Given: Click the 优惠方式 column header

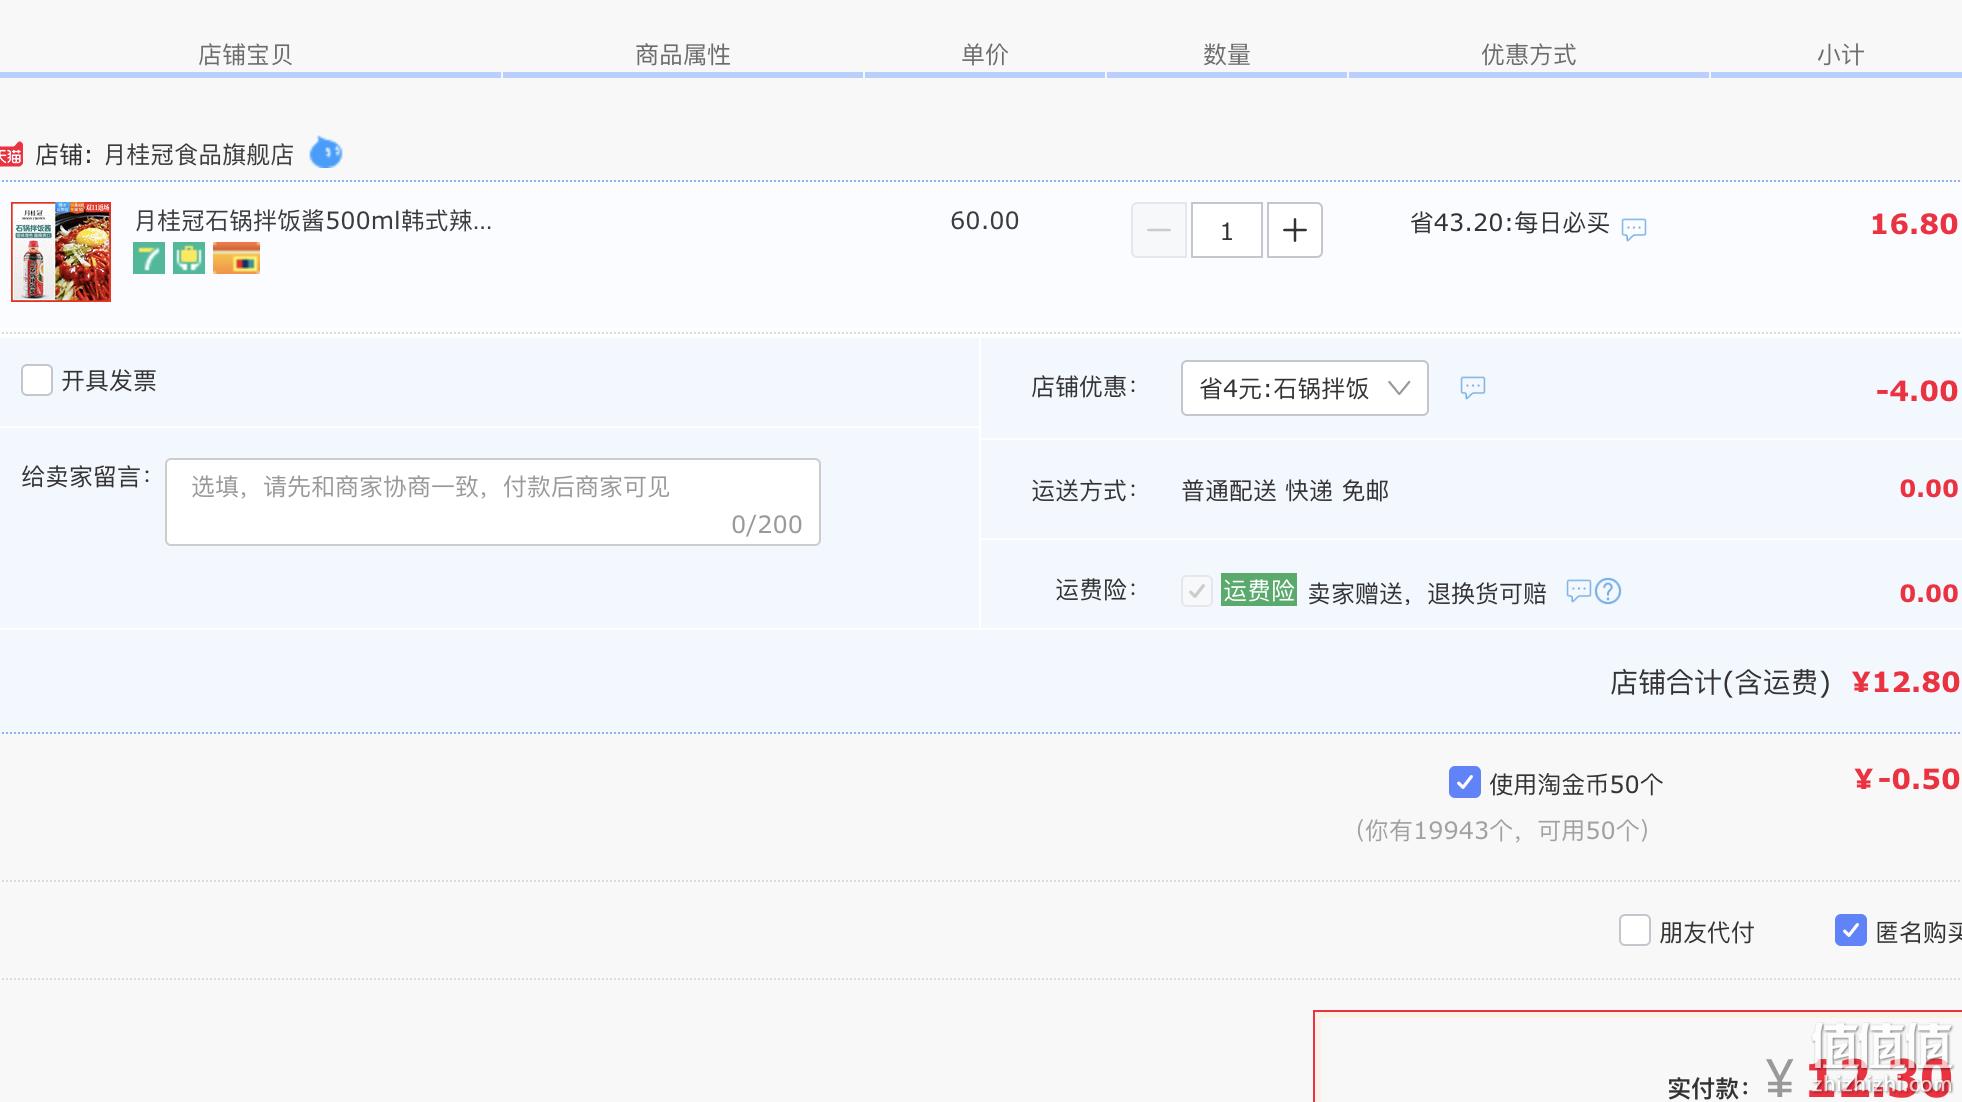Looking at the screenshot, I should click(x=1529, y=55).
